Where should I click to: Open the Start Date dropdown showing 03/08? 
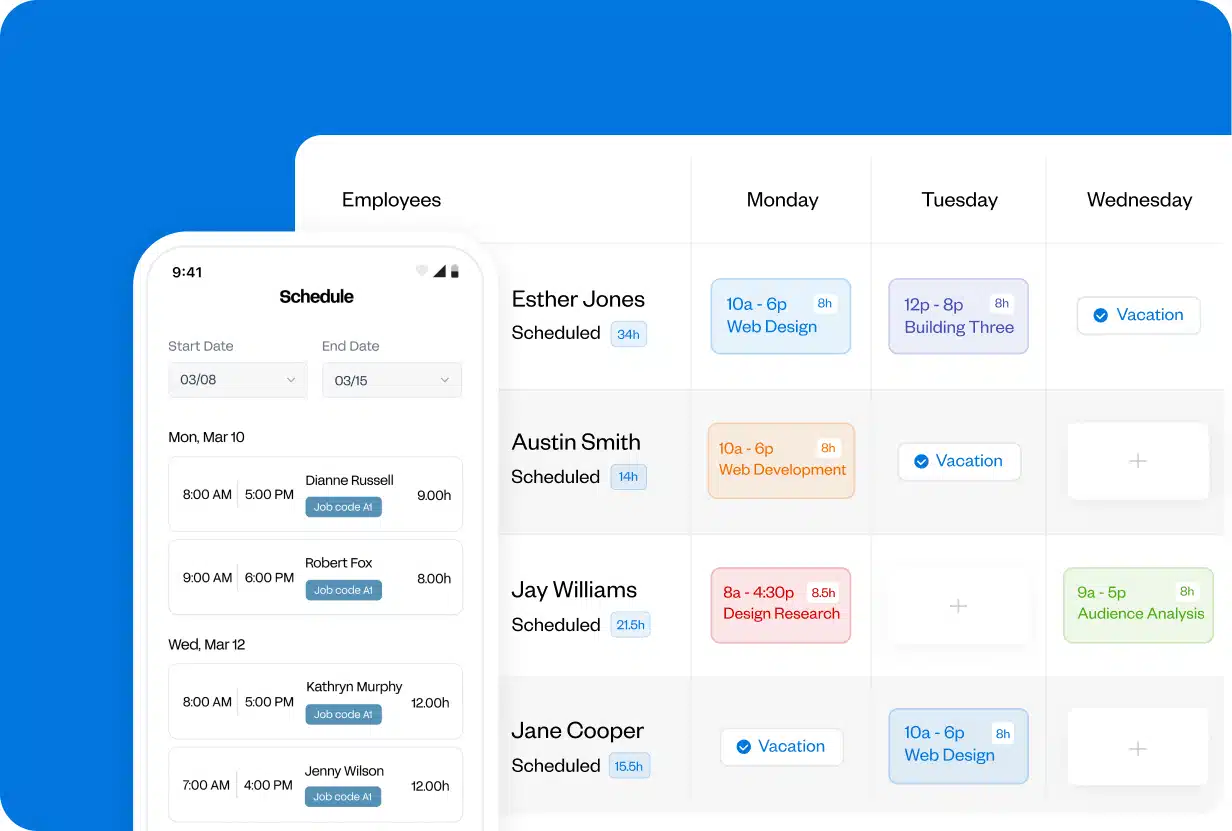237,380
